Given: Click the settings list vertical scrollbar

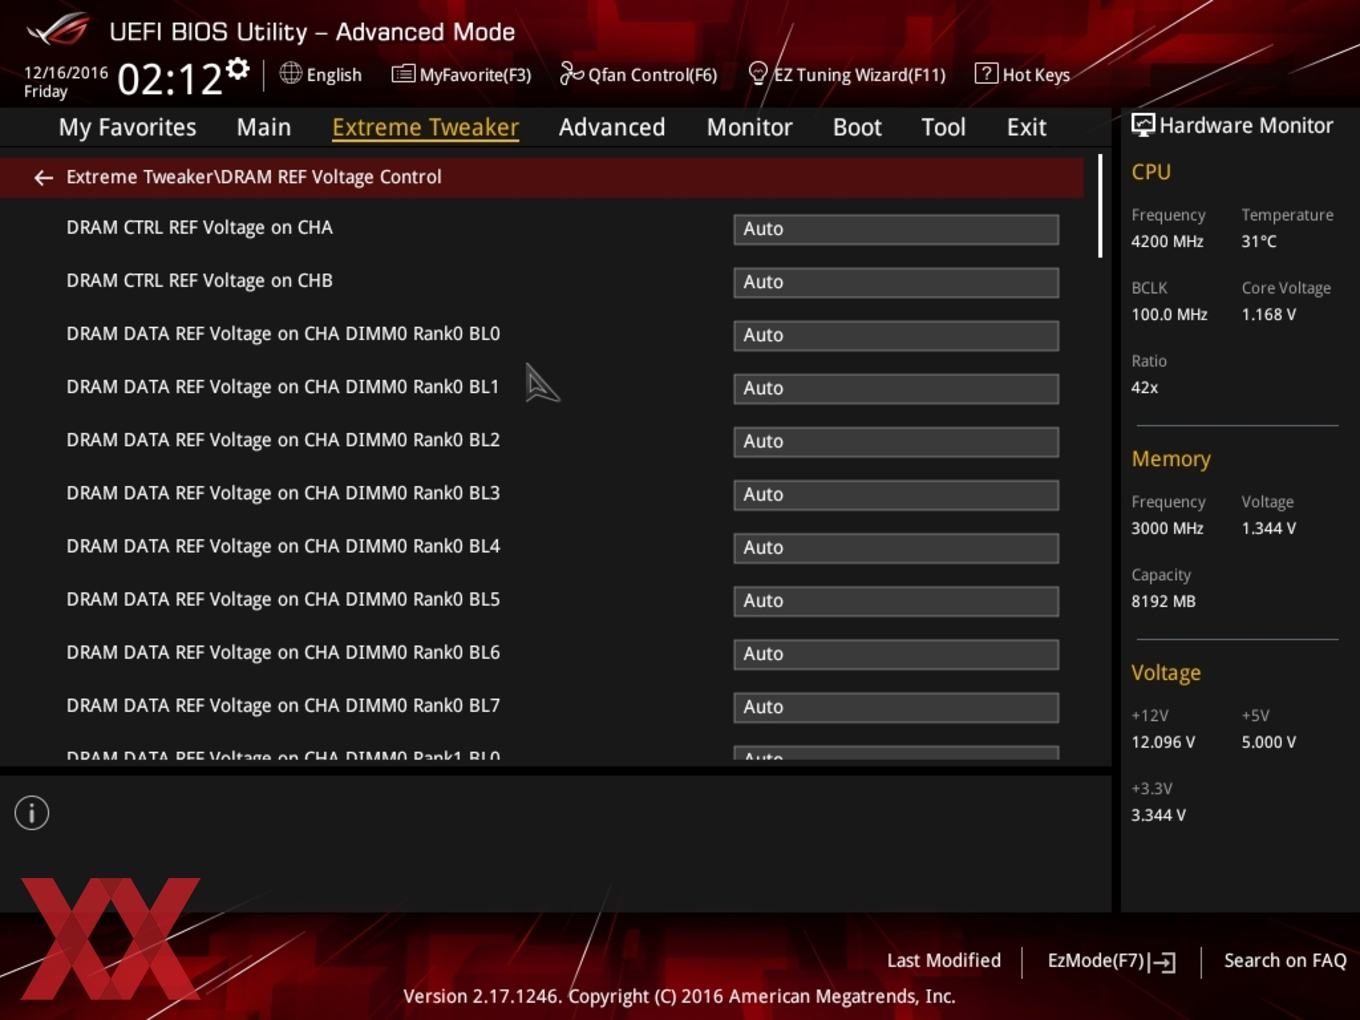Looking at the screenshot, I should (1100, 206).
